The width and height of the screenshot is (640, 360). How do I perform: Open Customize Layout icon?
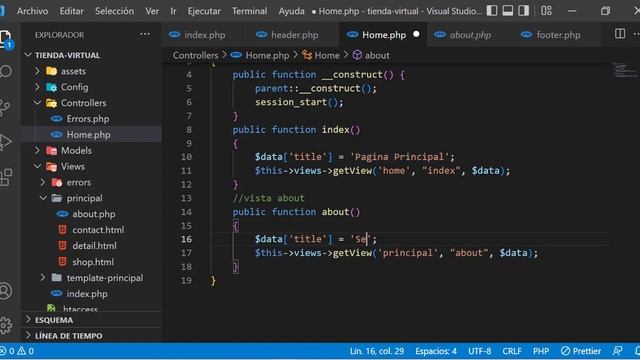tap(546, 11)
